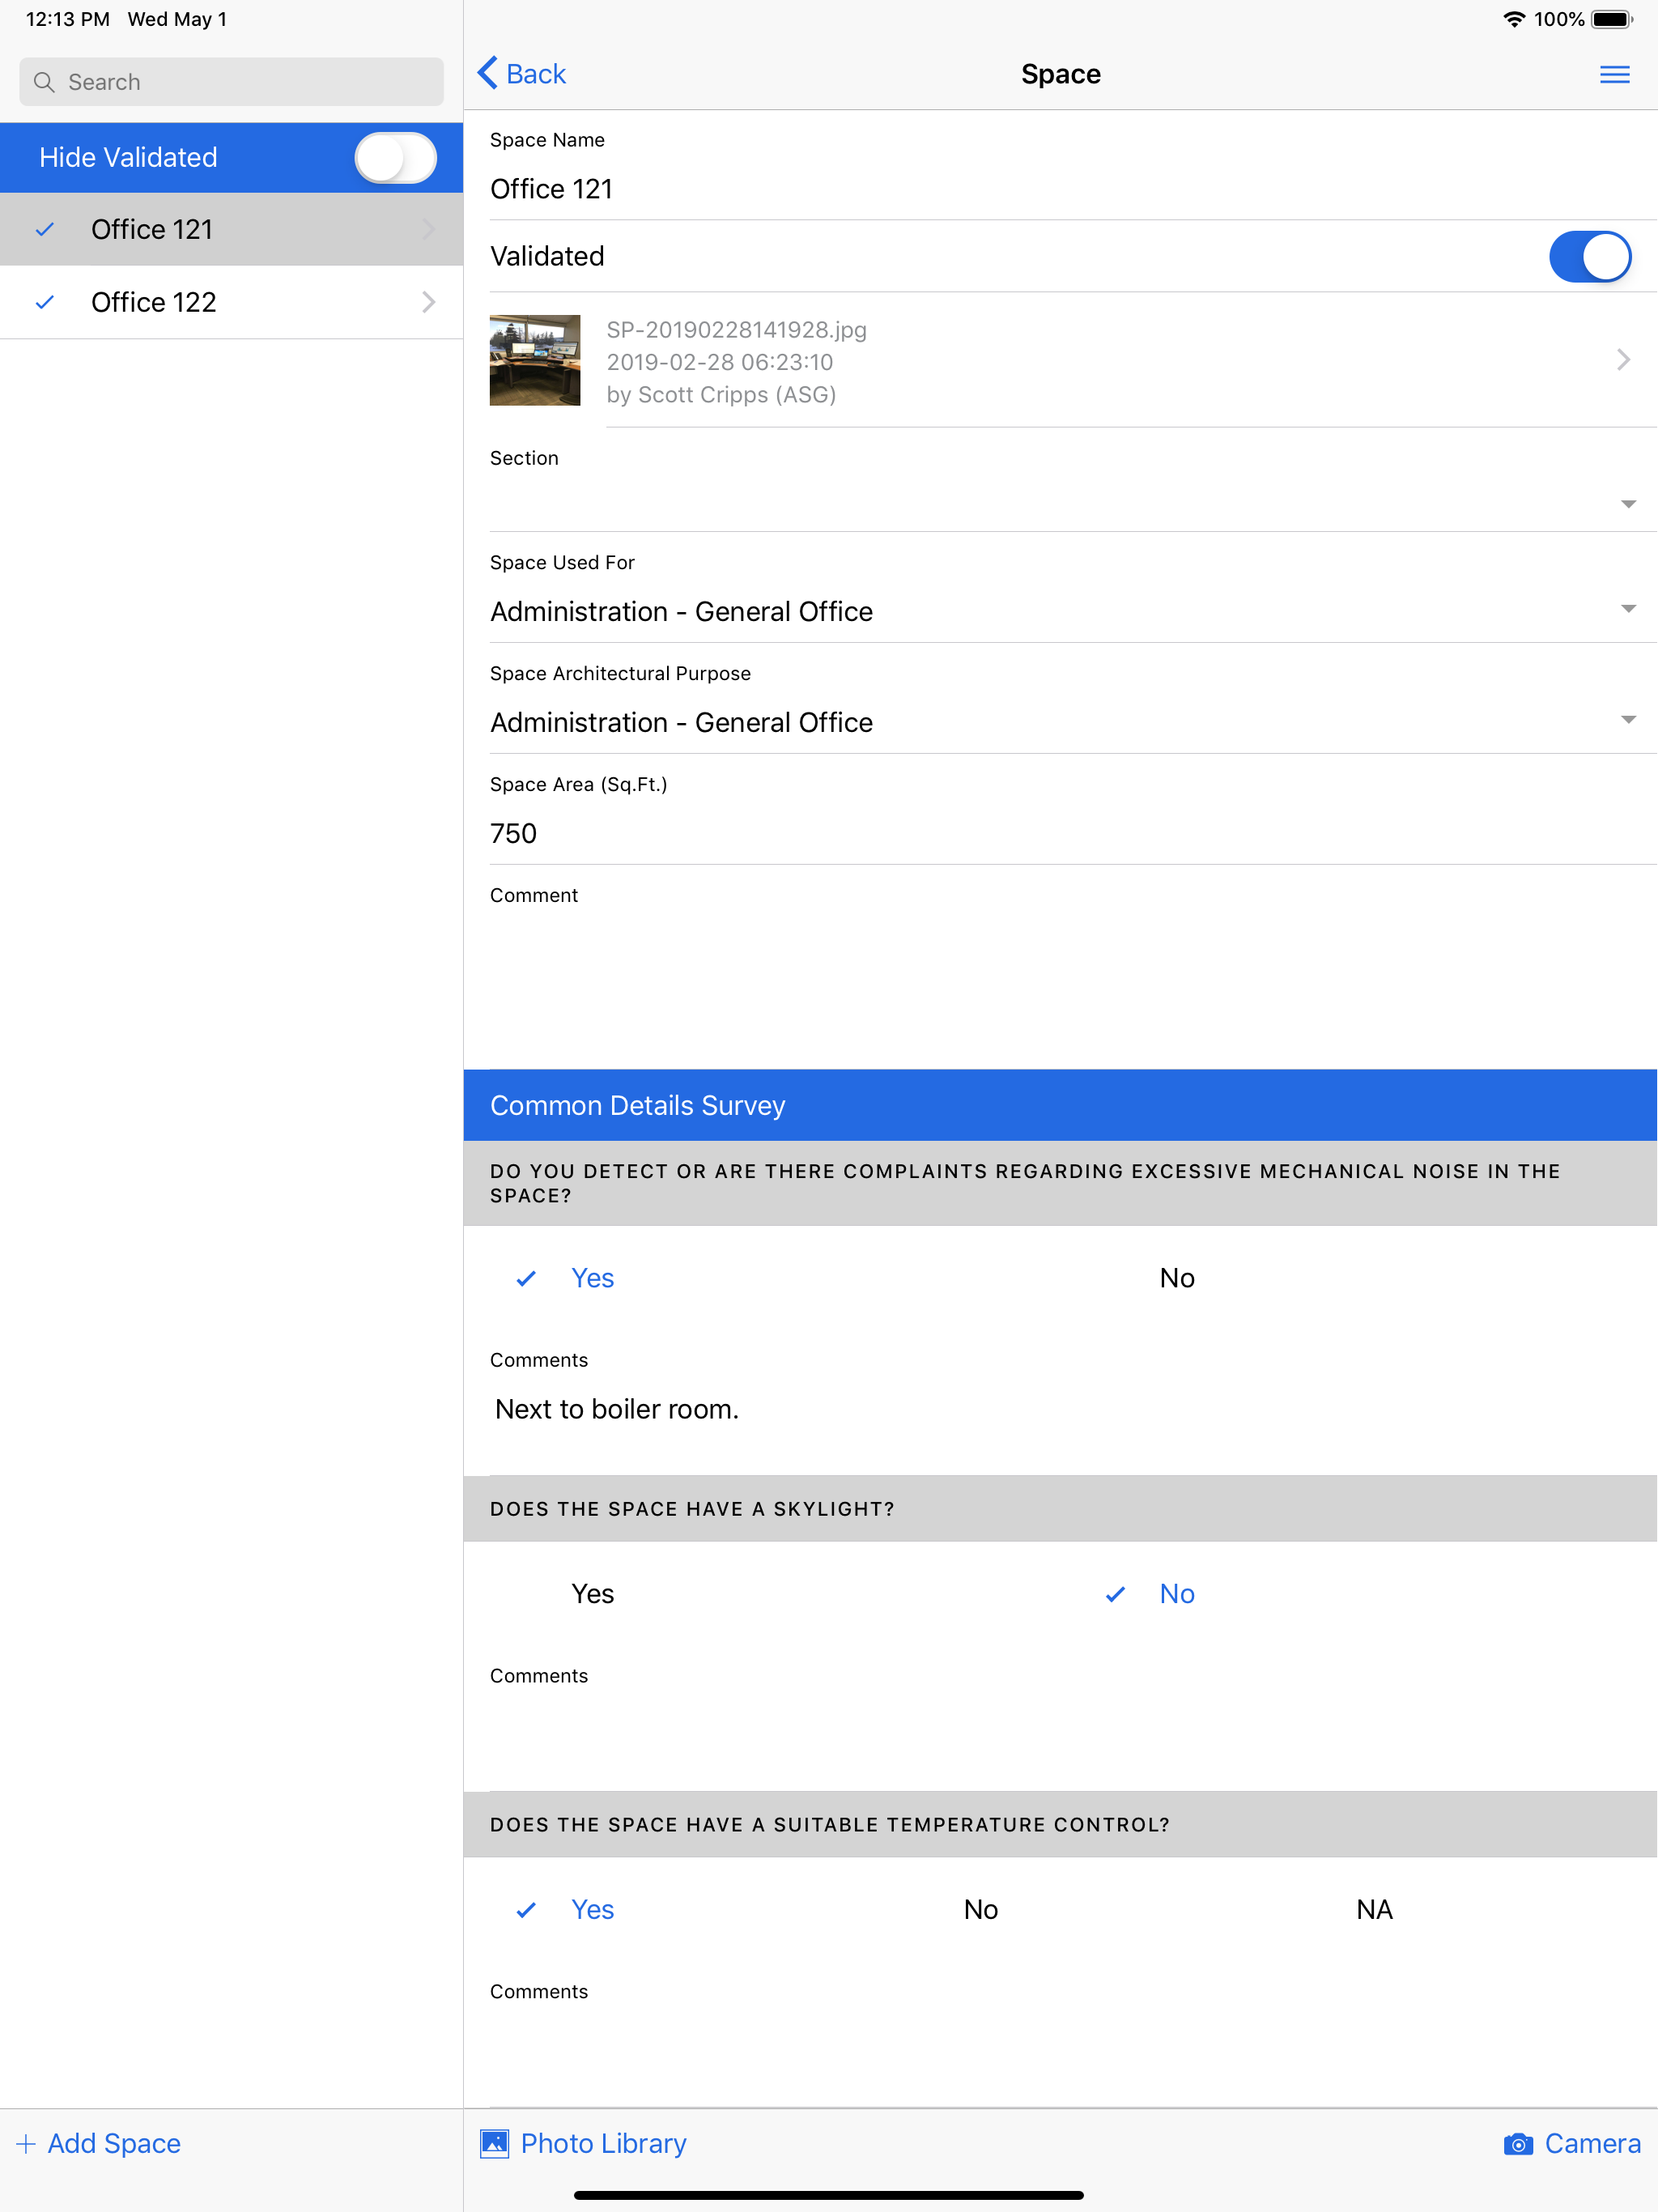The image size is (1658, 2212).
Task: Select Yes for skylight question
Action: coord(592,1594)
